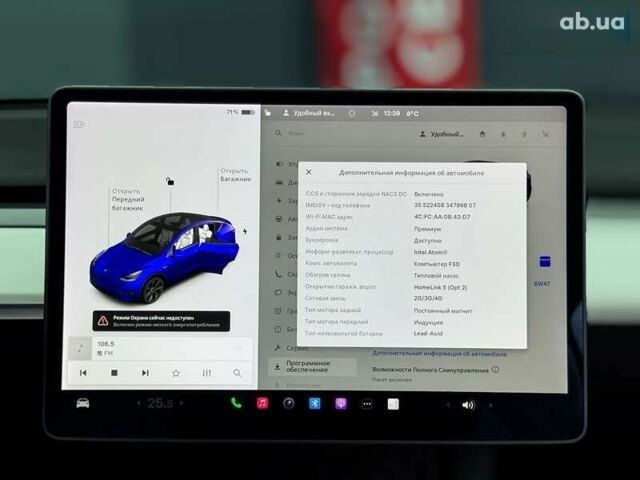Image resolution: width=640 pixels, height=480 pixels.
Task: Tap the 'HomeLink 5 (Opt 2)' value
Action: pyautogui.click(x=440, y=287)
